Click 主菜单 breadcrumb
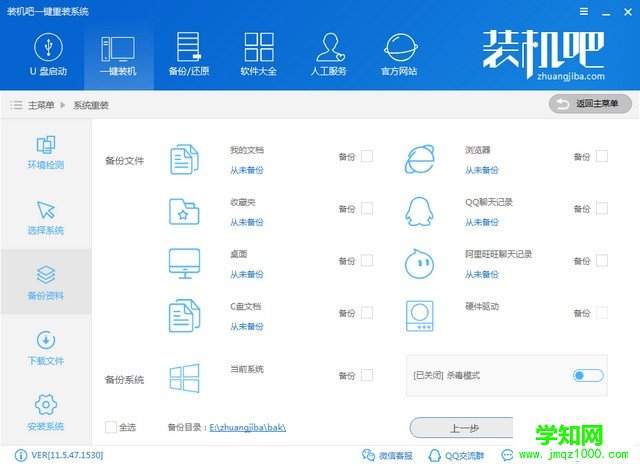Image resolution: width=640 pixels, height=466 pixels. [41, 105]
